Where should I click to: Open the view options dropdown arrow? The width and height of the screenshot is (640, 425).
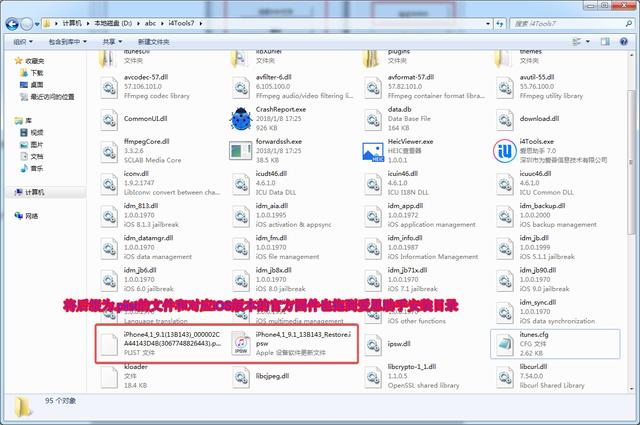pos(588,41)
